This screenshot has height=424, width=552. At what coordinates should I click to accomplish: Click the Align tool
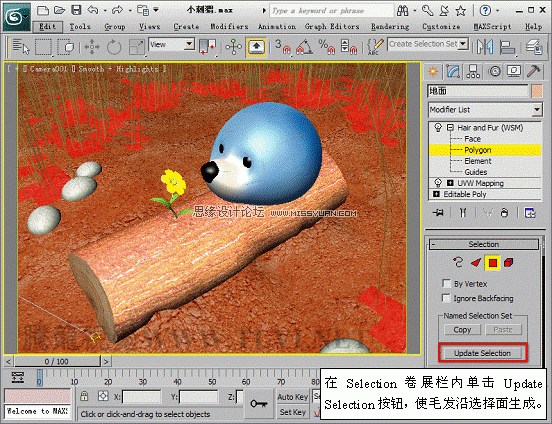coord(508,46)
